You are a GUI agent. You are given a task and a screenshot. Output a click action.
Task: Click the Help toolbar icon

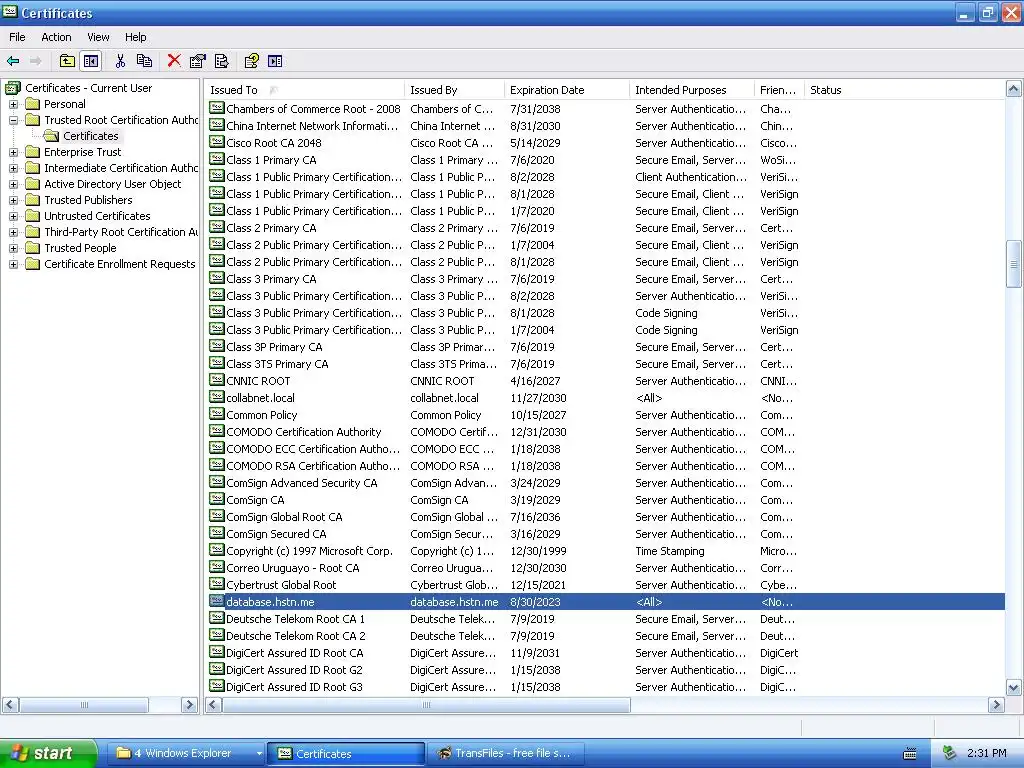251,61
